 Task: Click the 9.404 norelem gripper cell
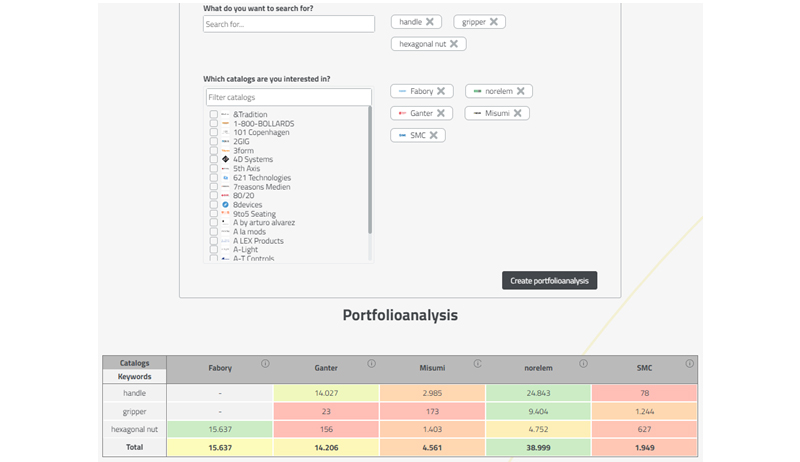tap(538, 411)
